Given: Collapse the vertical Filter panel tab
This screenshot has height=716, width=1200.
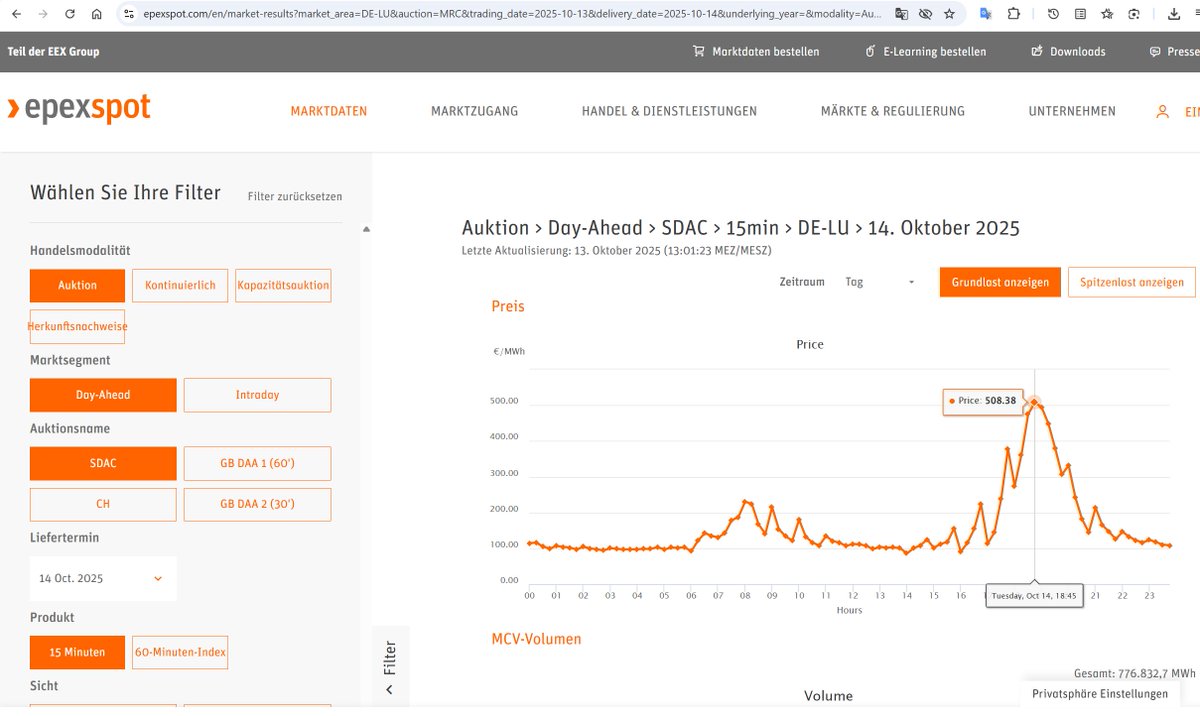Looking at the screenshot, I should [x=390, y=666].
